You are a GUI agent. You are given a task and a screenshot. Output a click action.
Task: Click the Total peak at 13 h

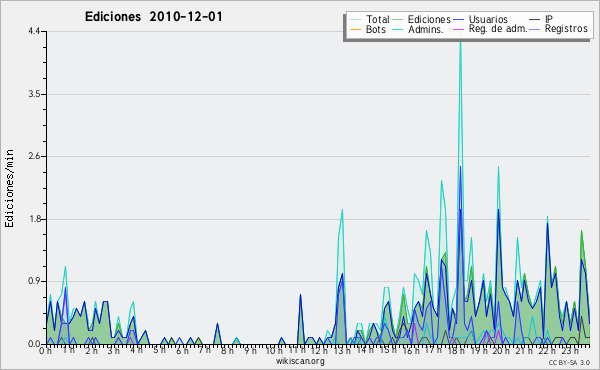pos(342,210)
